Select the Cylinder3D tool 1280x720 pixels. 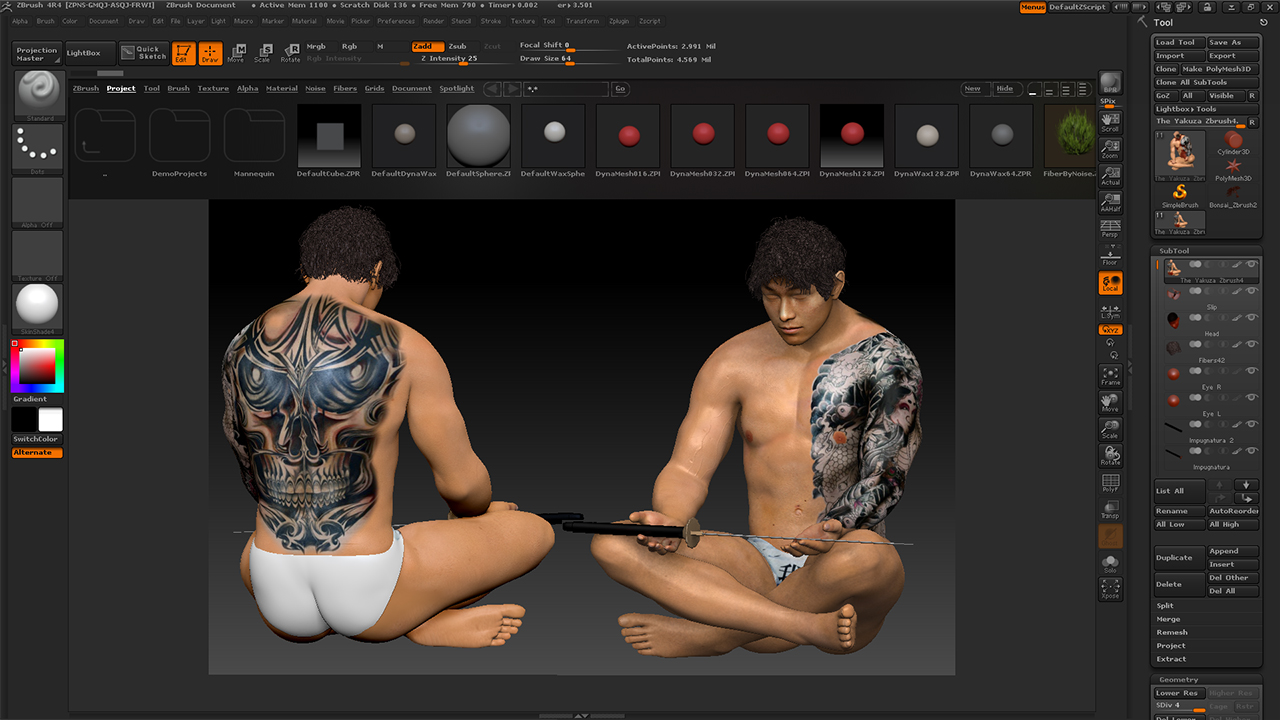click(1234, 143)
